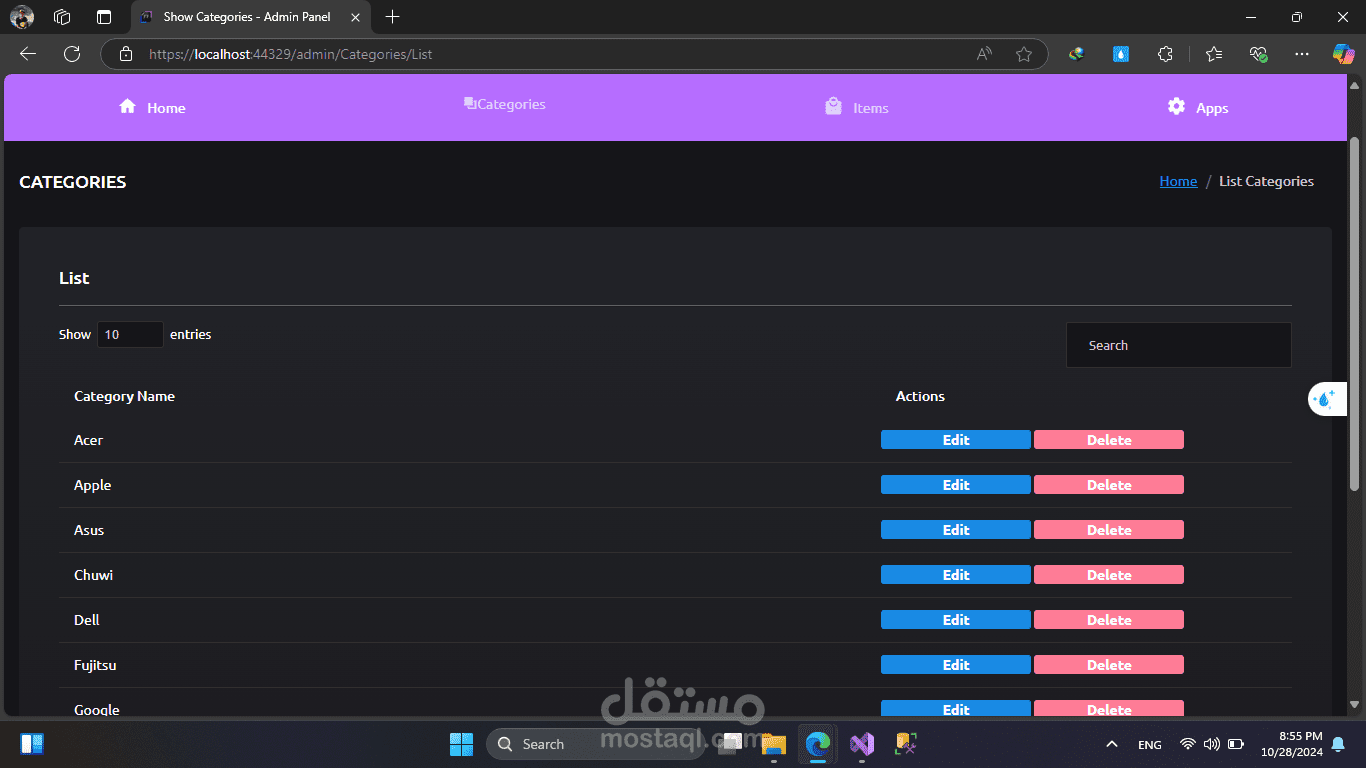The image size is (1366, 768).
Task: Show hidden system tray icons
Action: click(x=1111, y=744)
